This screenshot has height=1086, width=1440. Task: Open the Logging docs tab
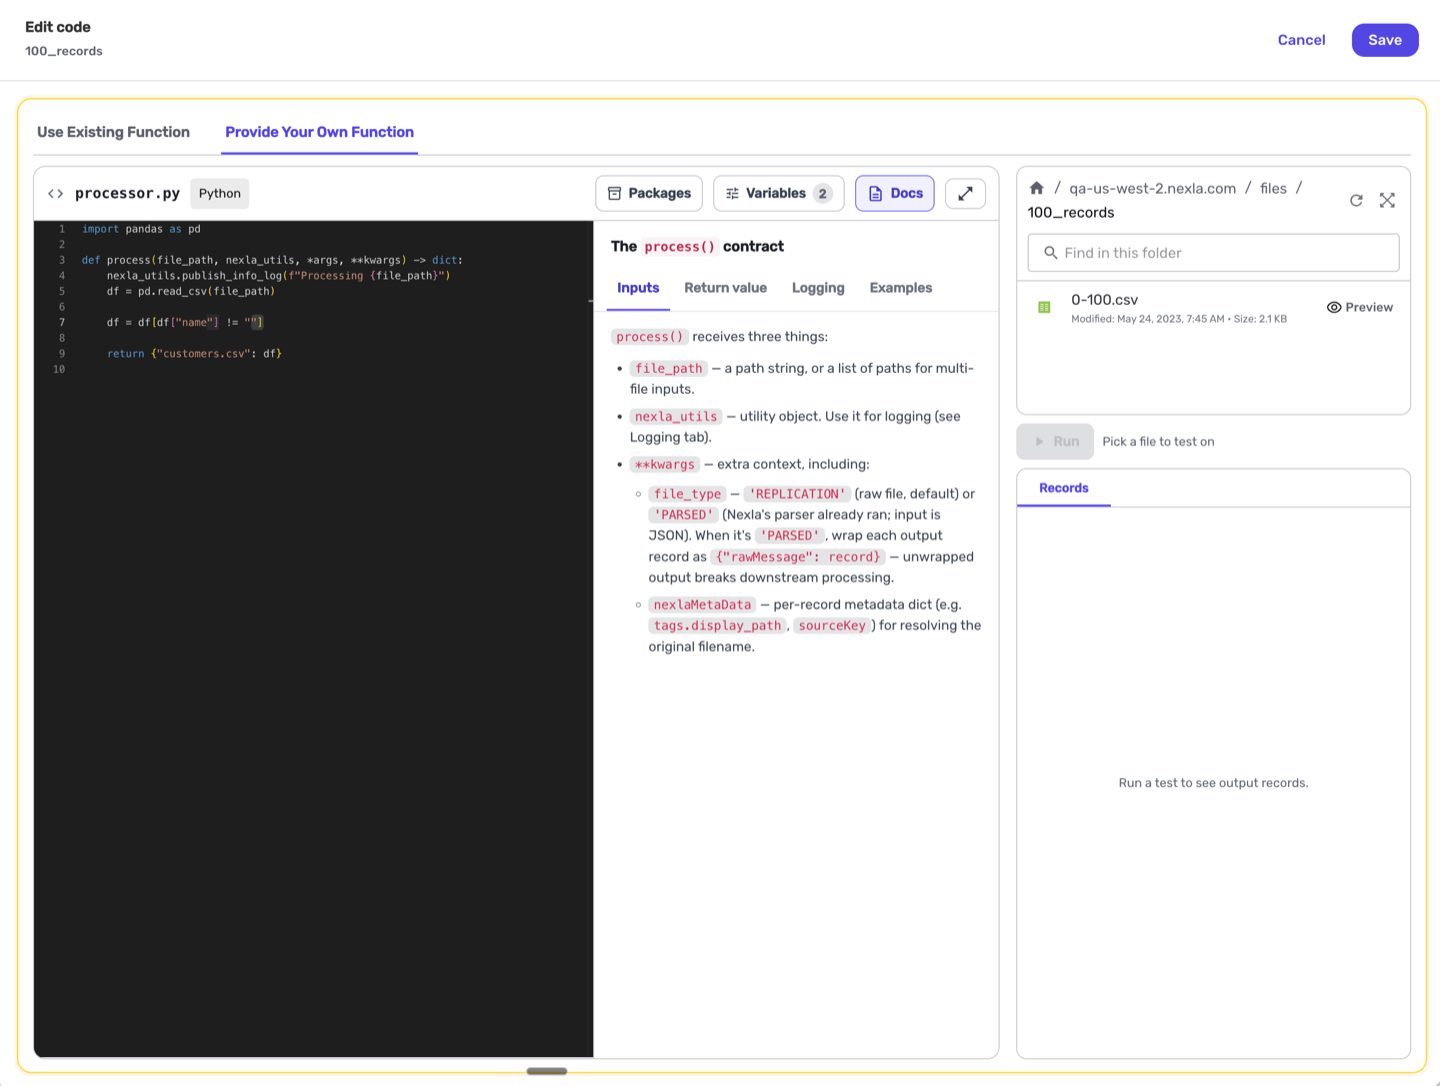(x=818, y=288)
